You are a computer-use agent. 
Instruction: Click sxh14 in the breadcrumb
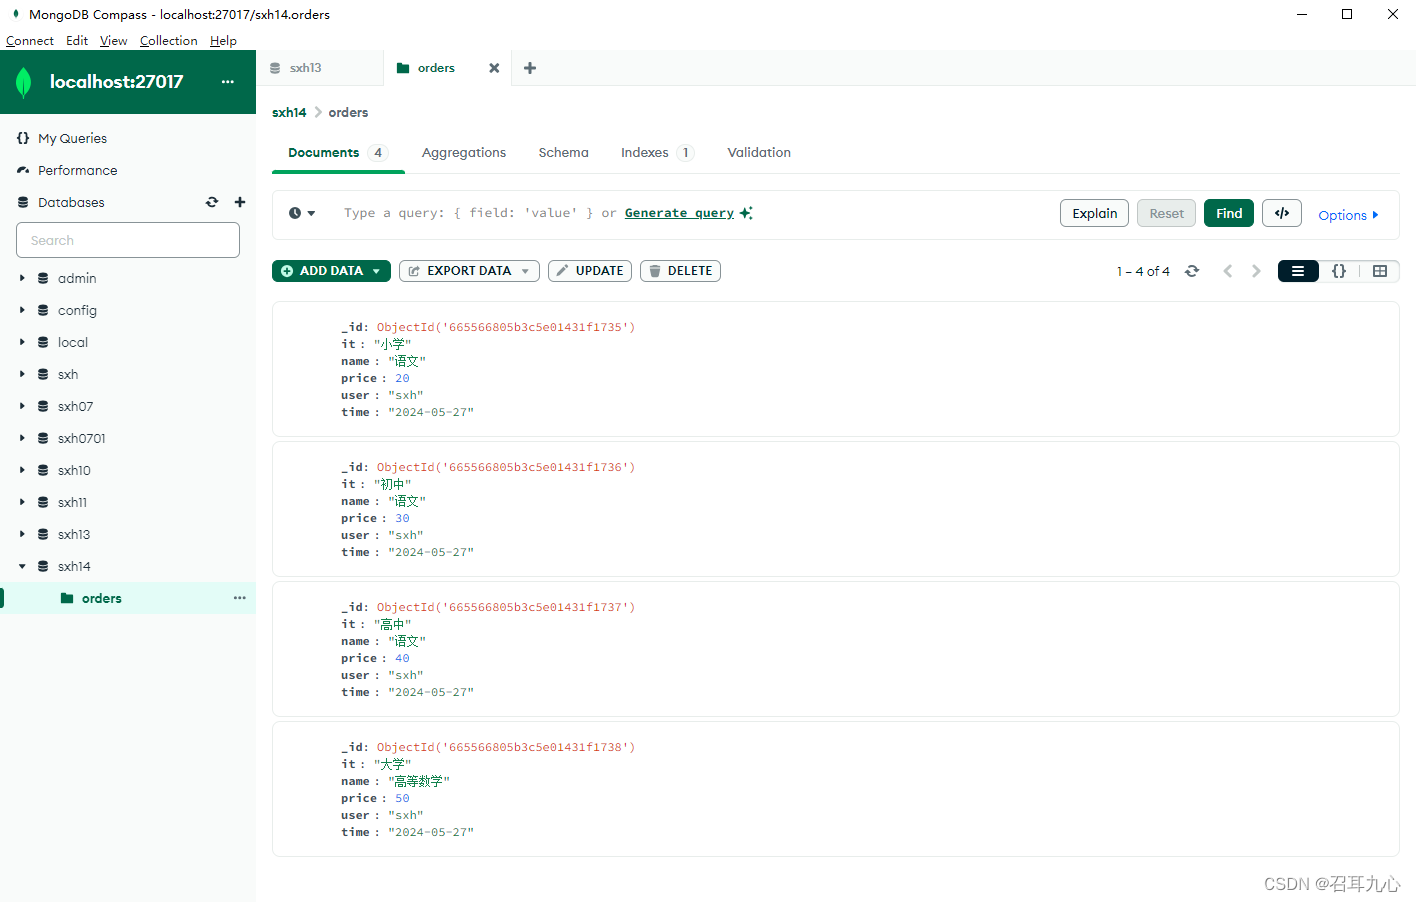coord(289,112)
